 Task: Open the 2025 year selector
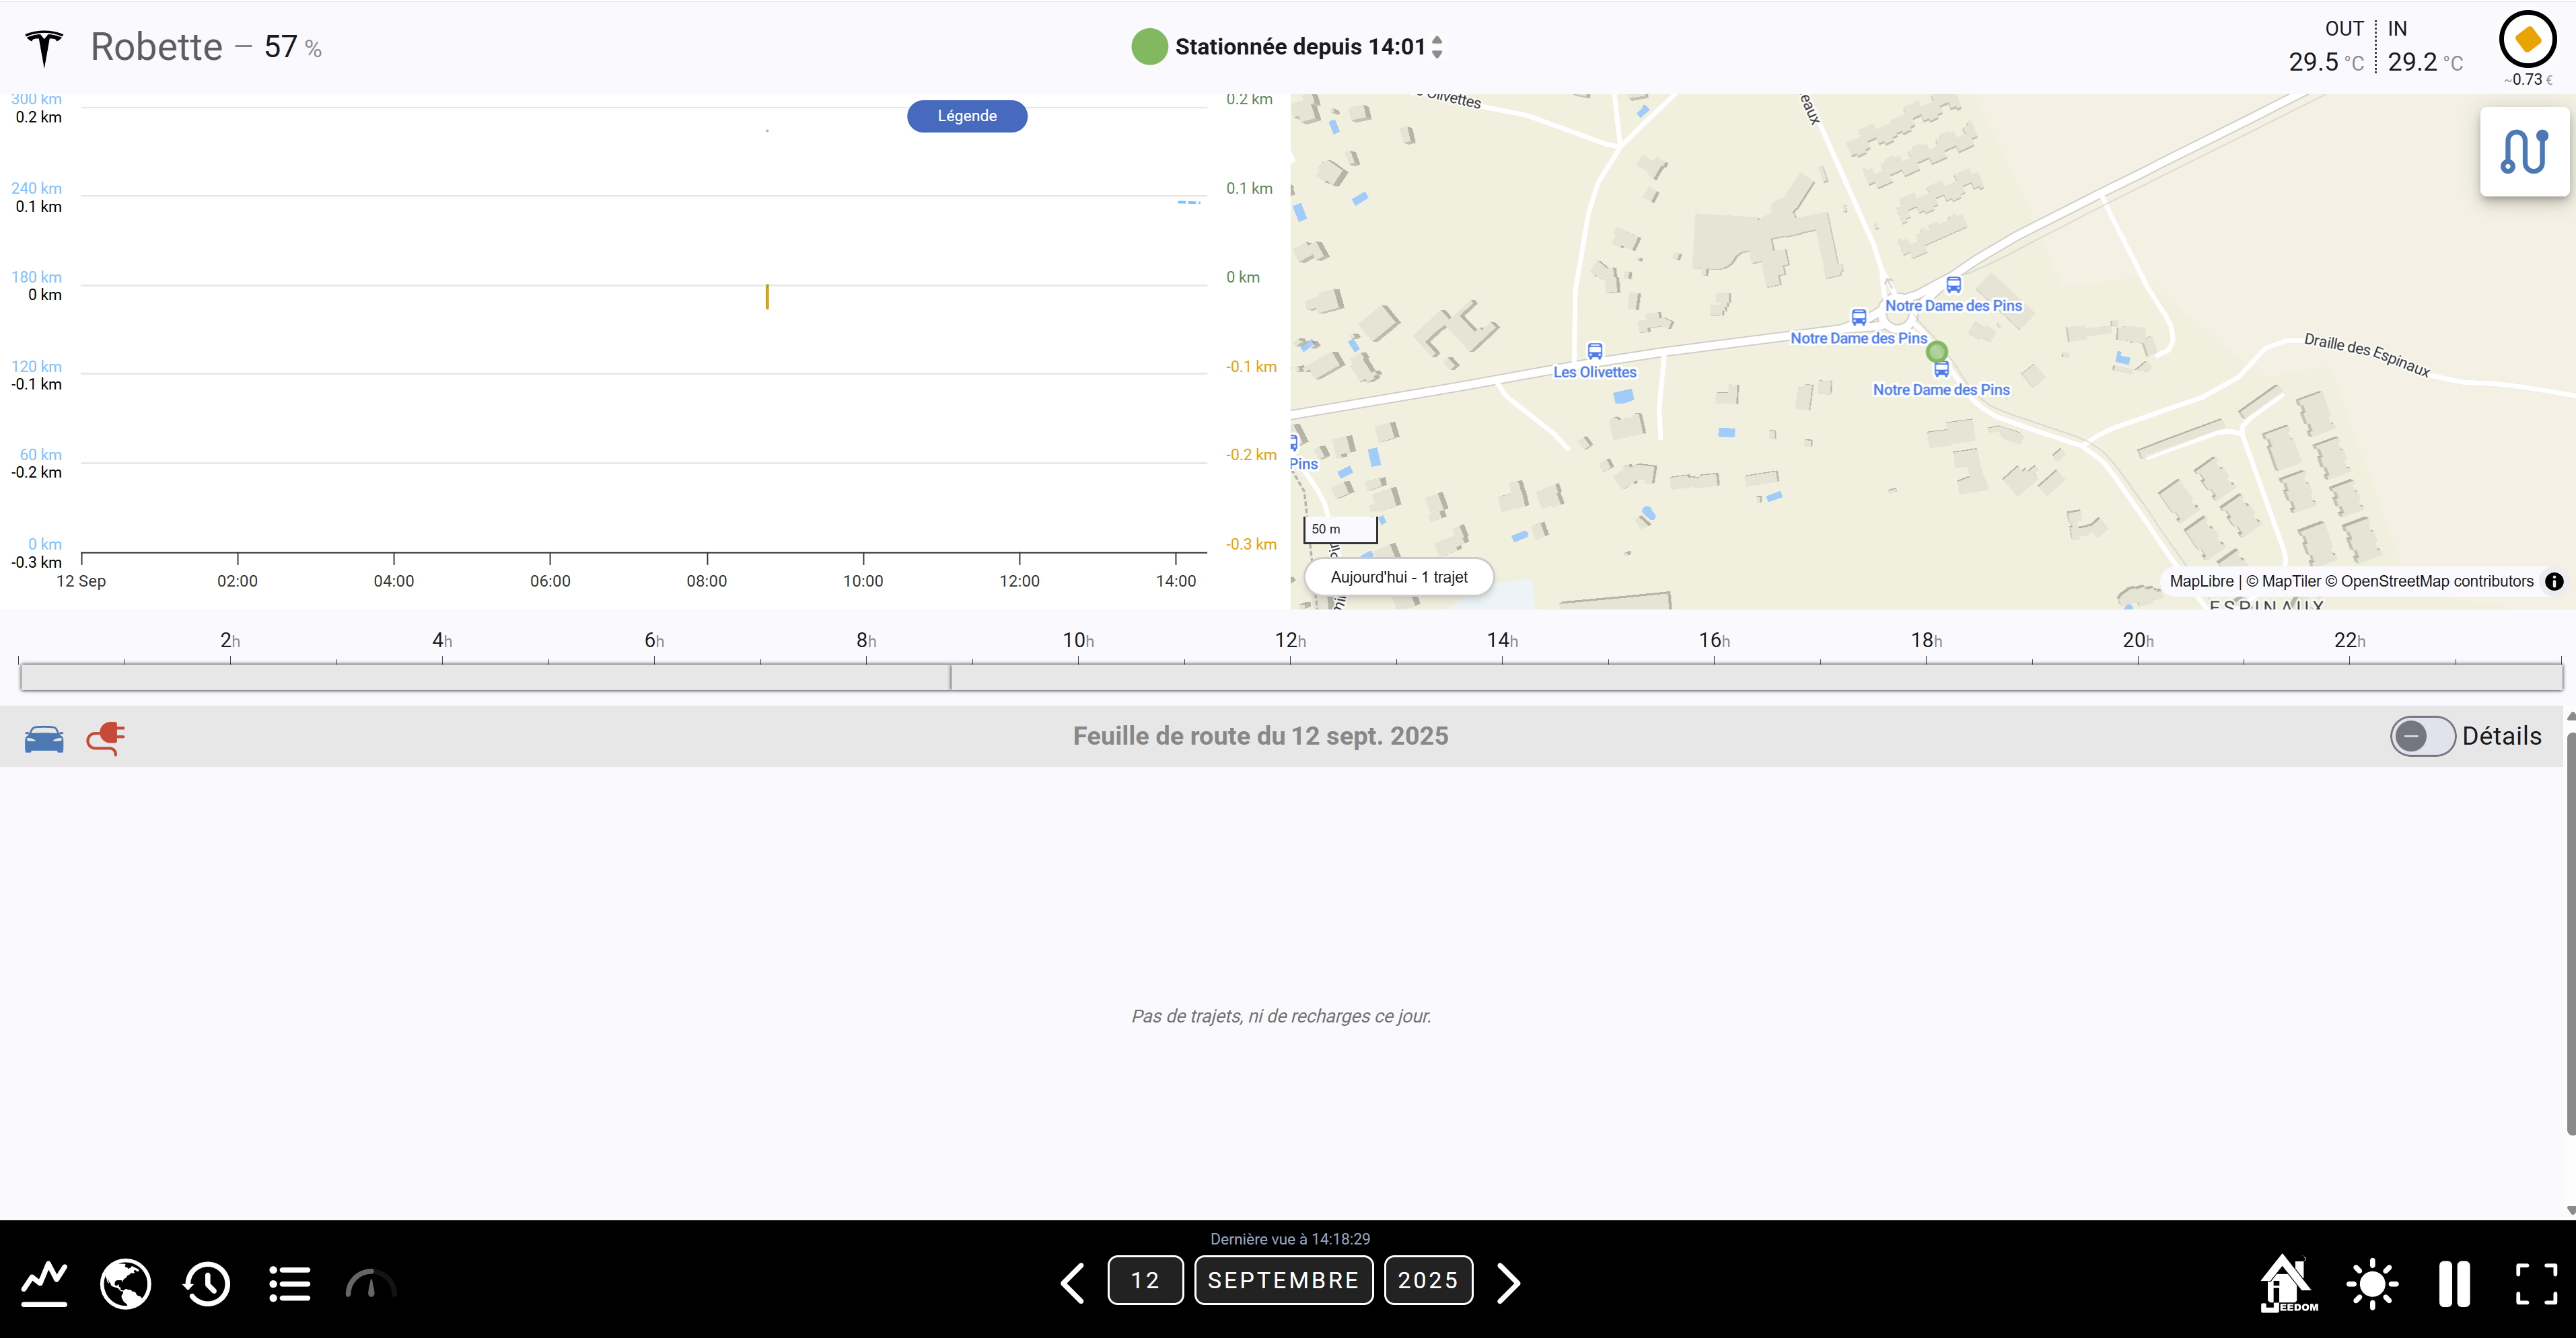(1427, 1280)
